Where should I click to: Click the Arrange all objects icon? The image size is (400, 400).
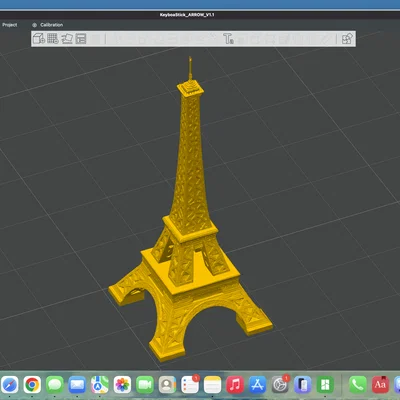click(81, 39)
